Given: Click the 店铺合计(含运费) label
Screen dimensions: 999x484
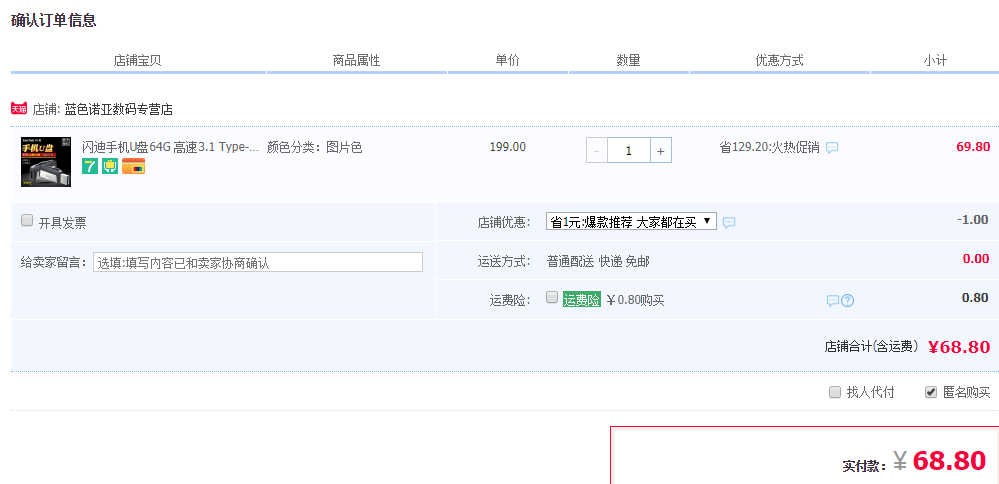Looking at the screenshot, I should 872,346.
